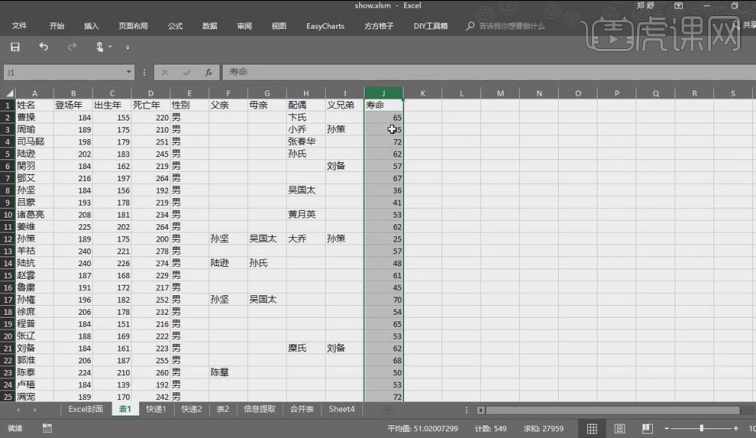756x438 pixels.
Task: Undo the last action
Action: [43, 47]
